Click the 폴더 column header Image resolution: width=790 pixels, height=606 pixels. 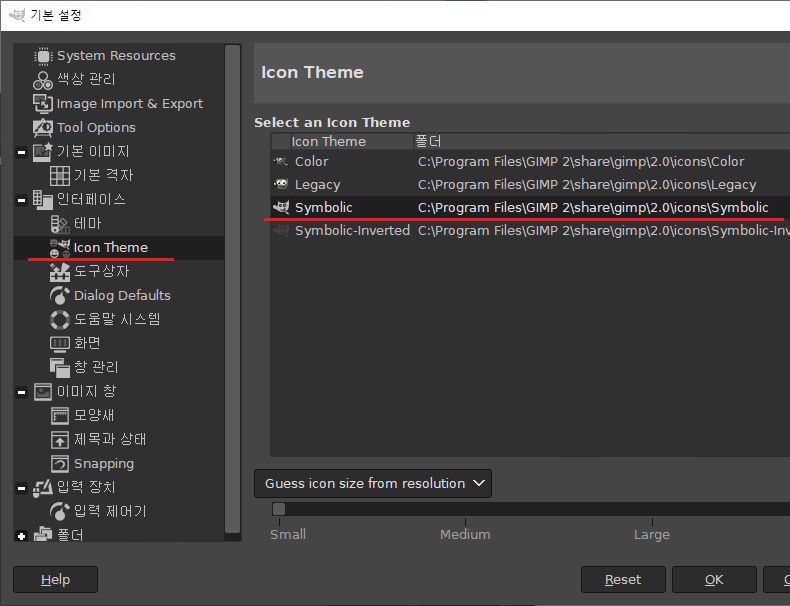point(602,142)
